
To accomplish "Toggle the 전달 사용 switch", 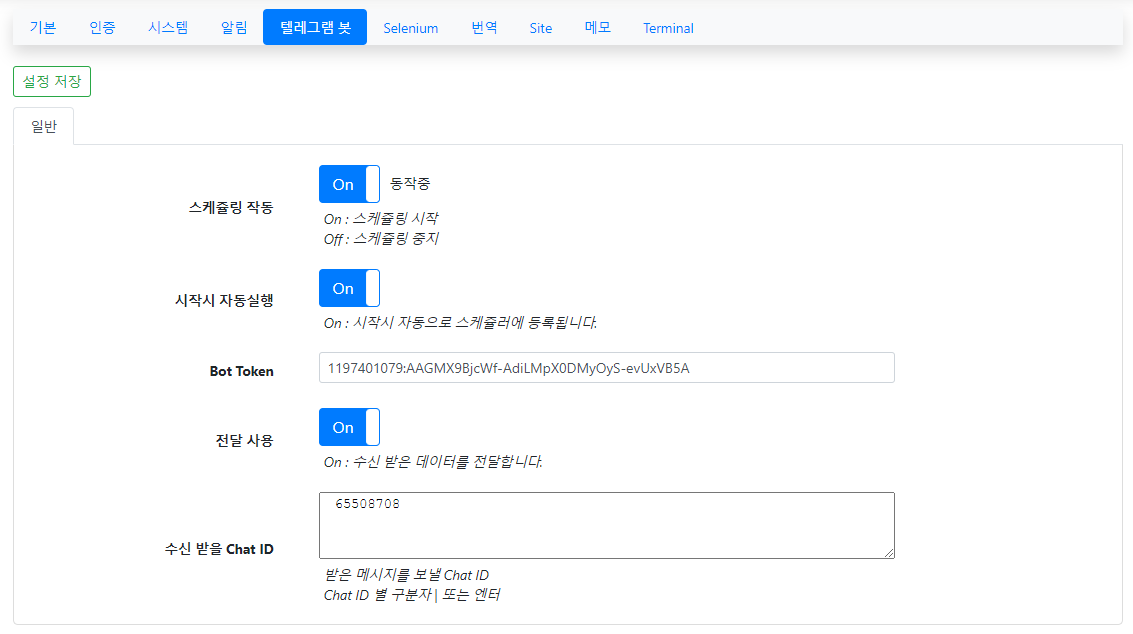I will [349, 427].
